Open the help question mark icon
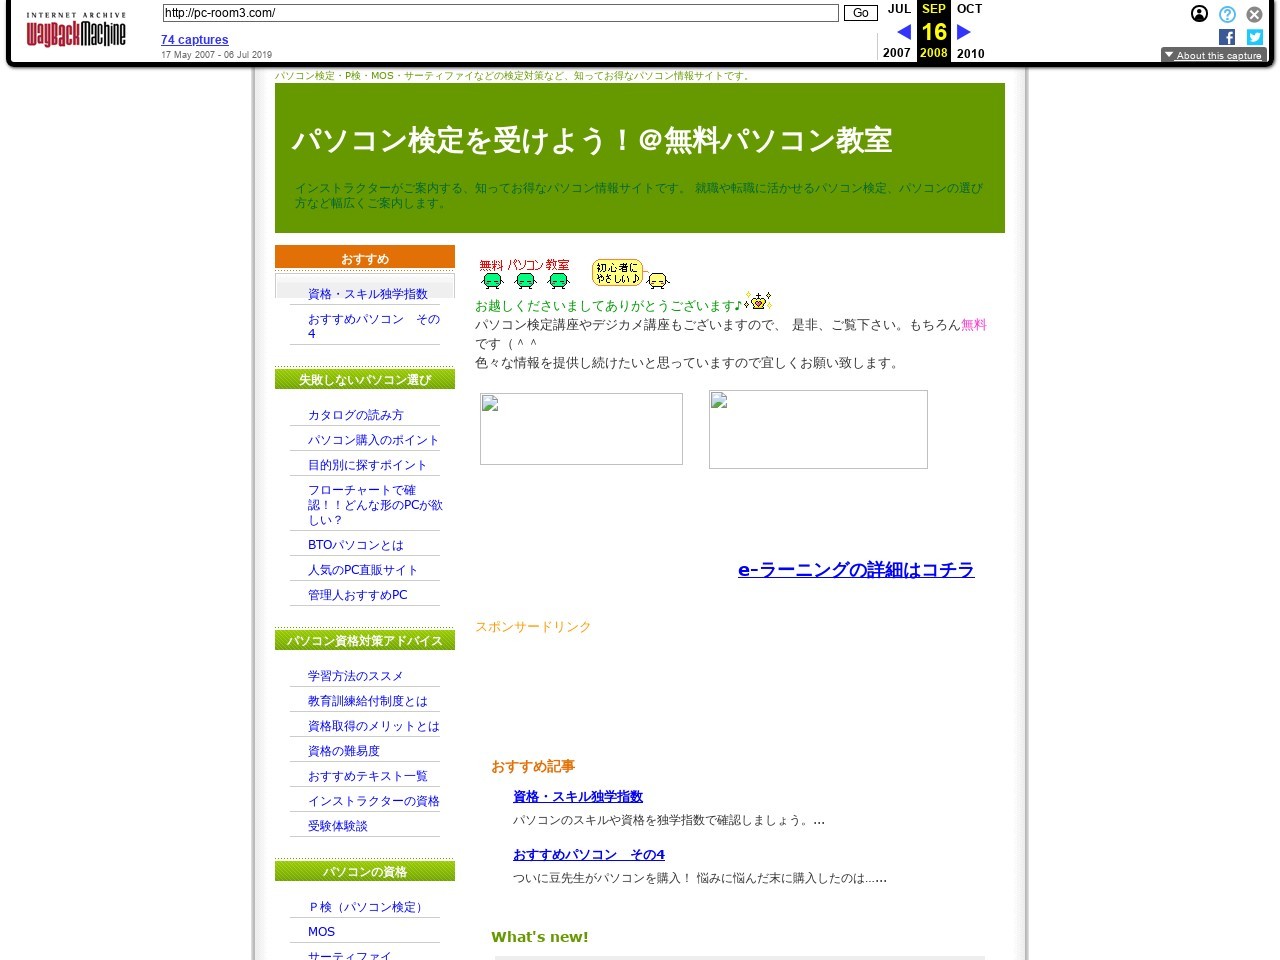Image resolution: width=1280 pixels, height=960 pixels. click(x=1226, y=14)
